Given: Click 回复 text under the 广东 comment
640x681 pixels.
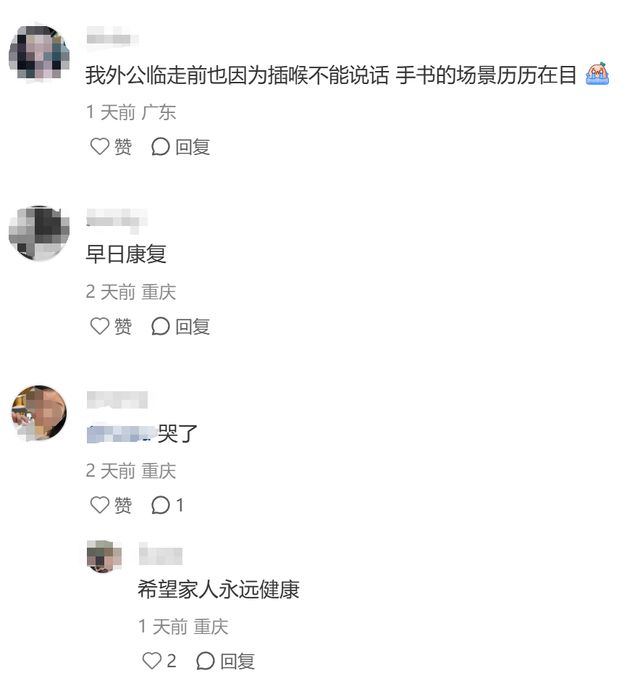Looking at the screenshot, I should pyautogui.click(x=193, y=147).
